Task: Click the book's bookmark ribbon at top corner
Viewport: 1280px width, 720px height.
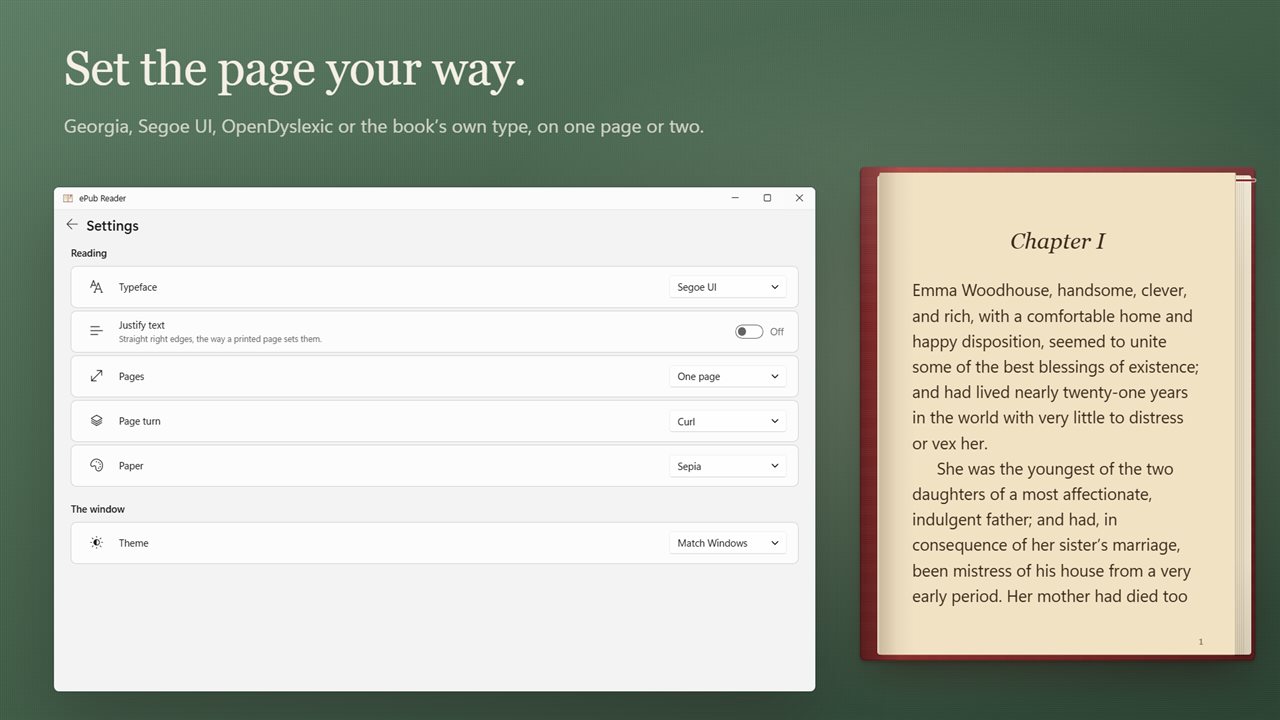Action: click(x=1245, y=178)
